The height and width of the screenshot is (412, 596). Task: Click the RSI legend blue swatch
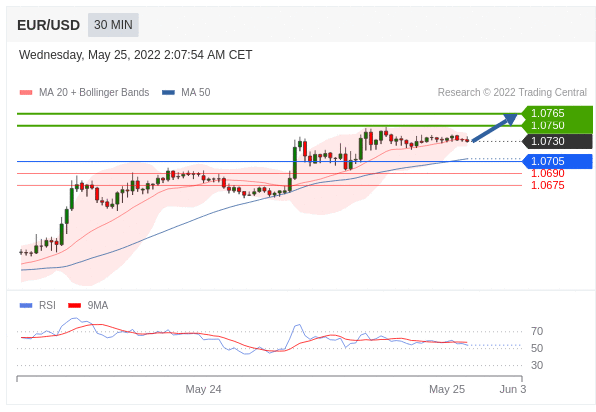click(26, 305)
